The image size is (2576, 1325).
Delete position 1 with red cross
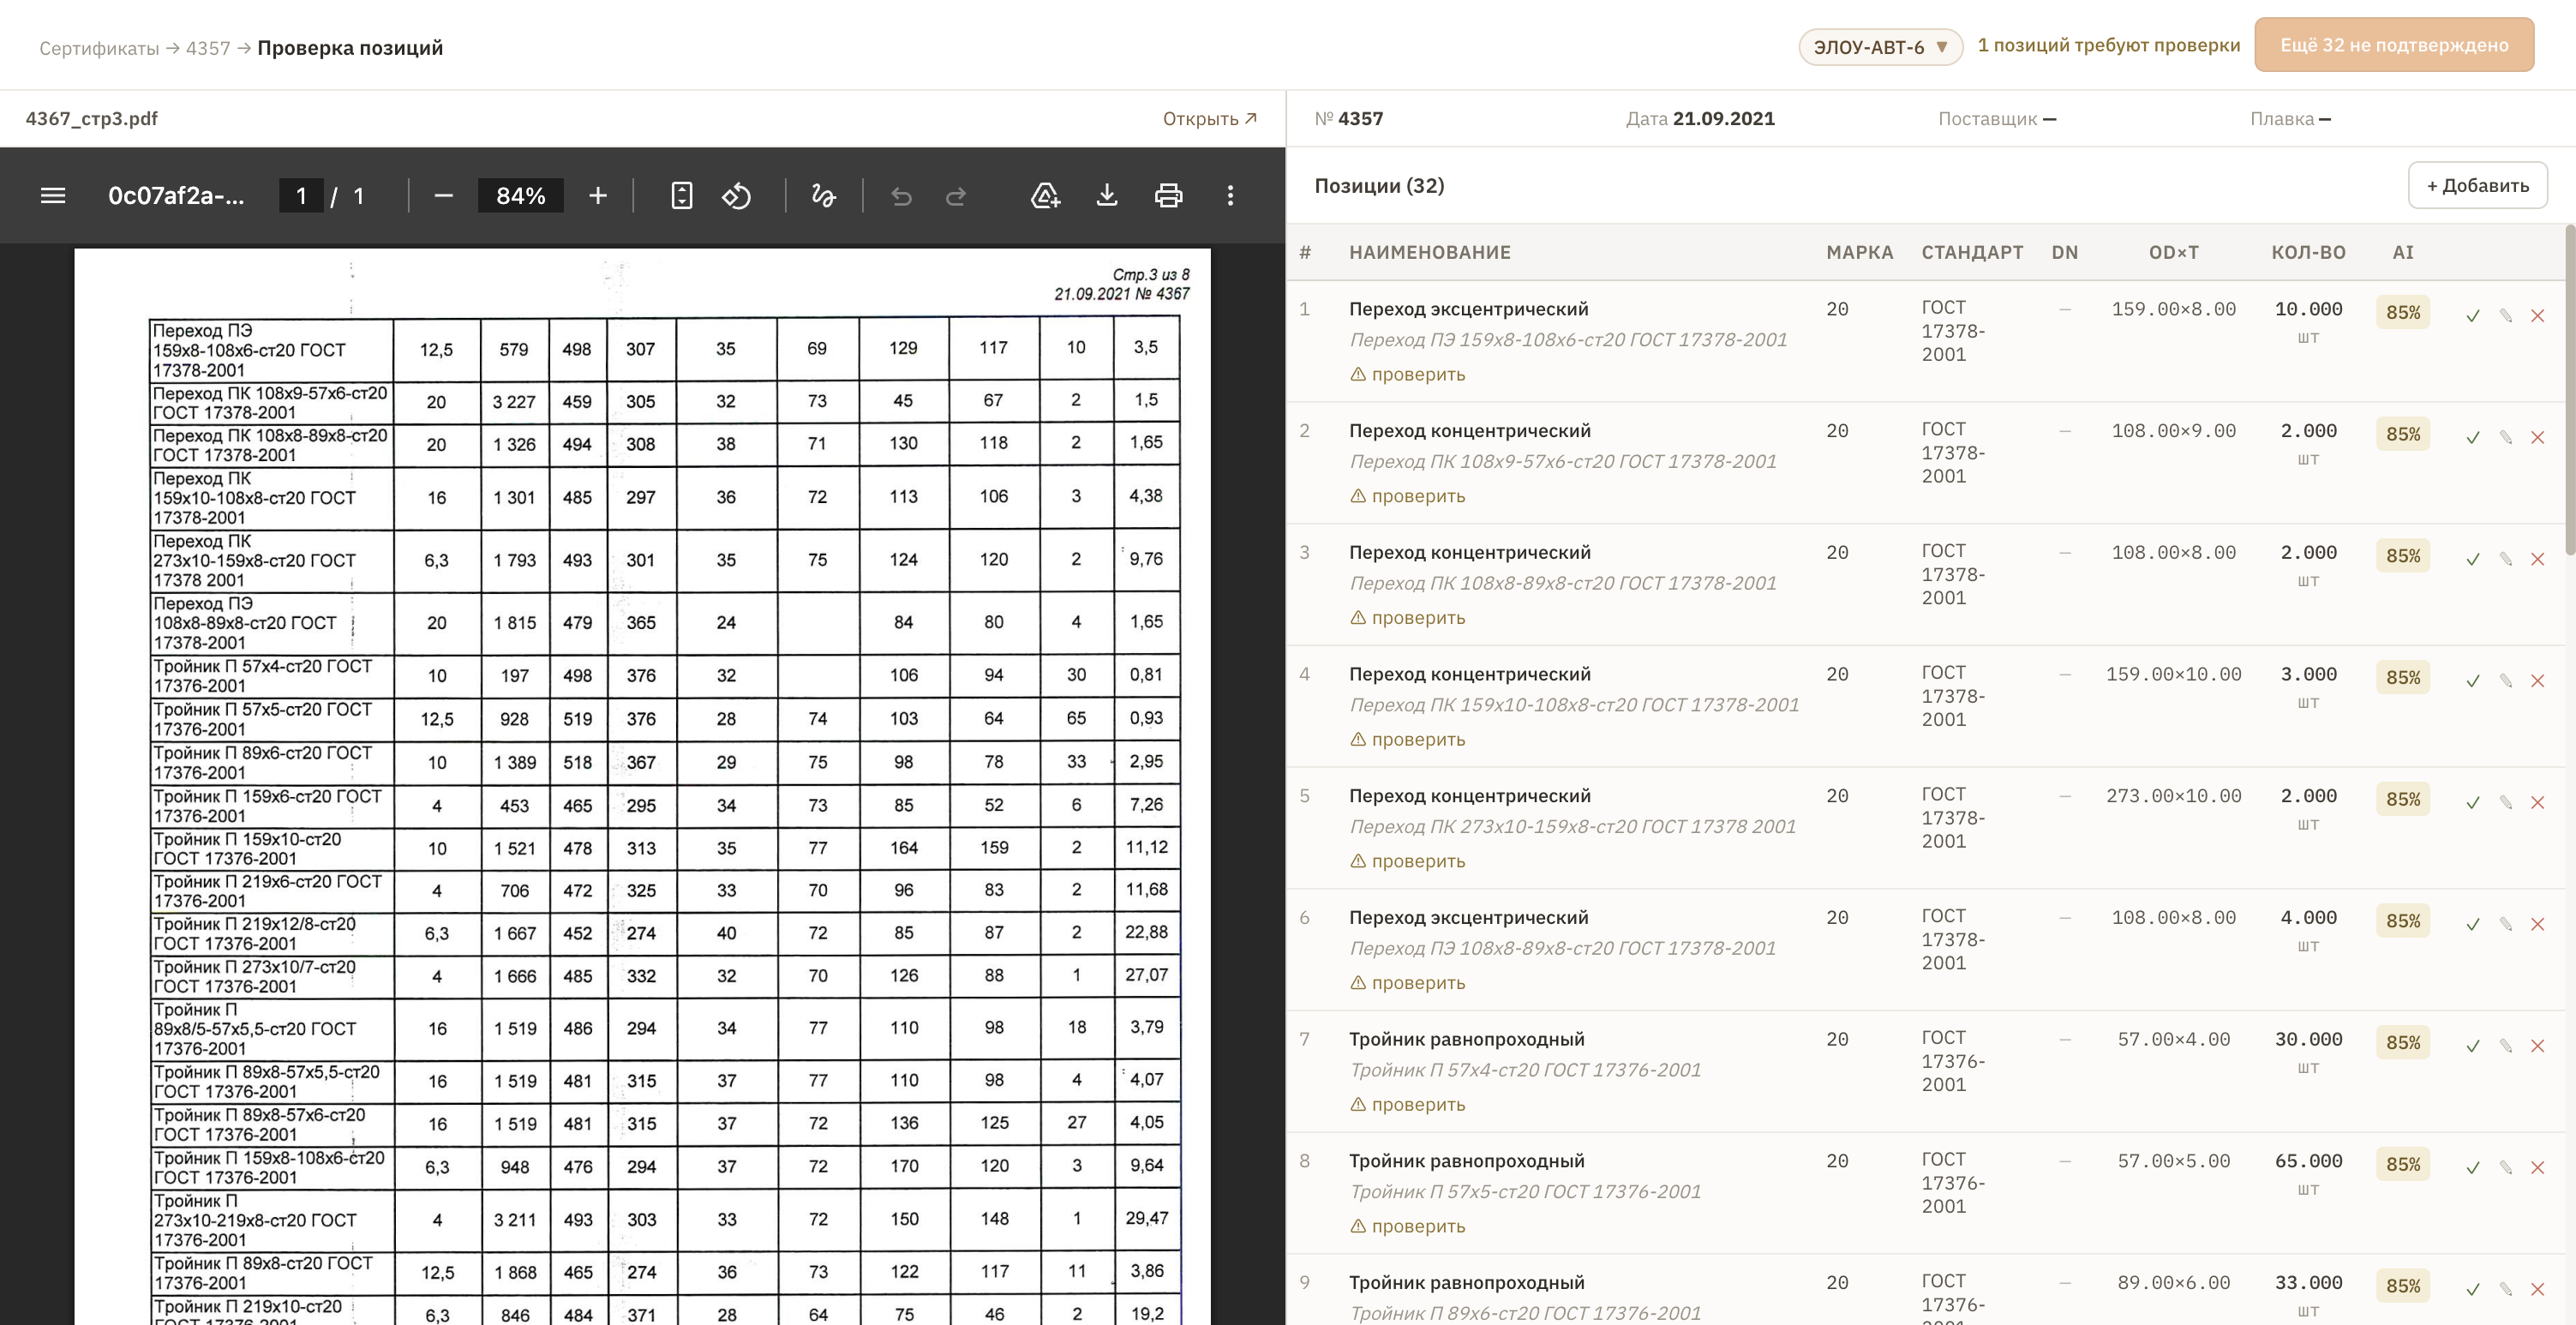2538,316
